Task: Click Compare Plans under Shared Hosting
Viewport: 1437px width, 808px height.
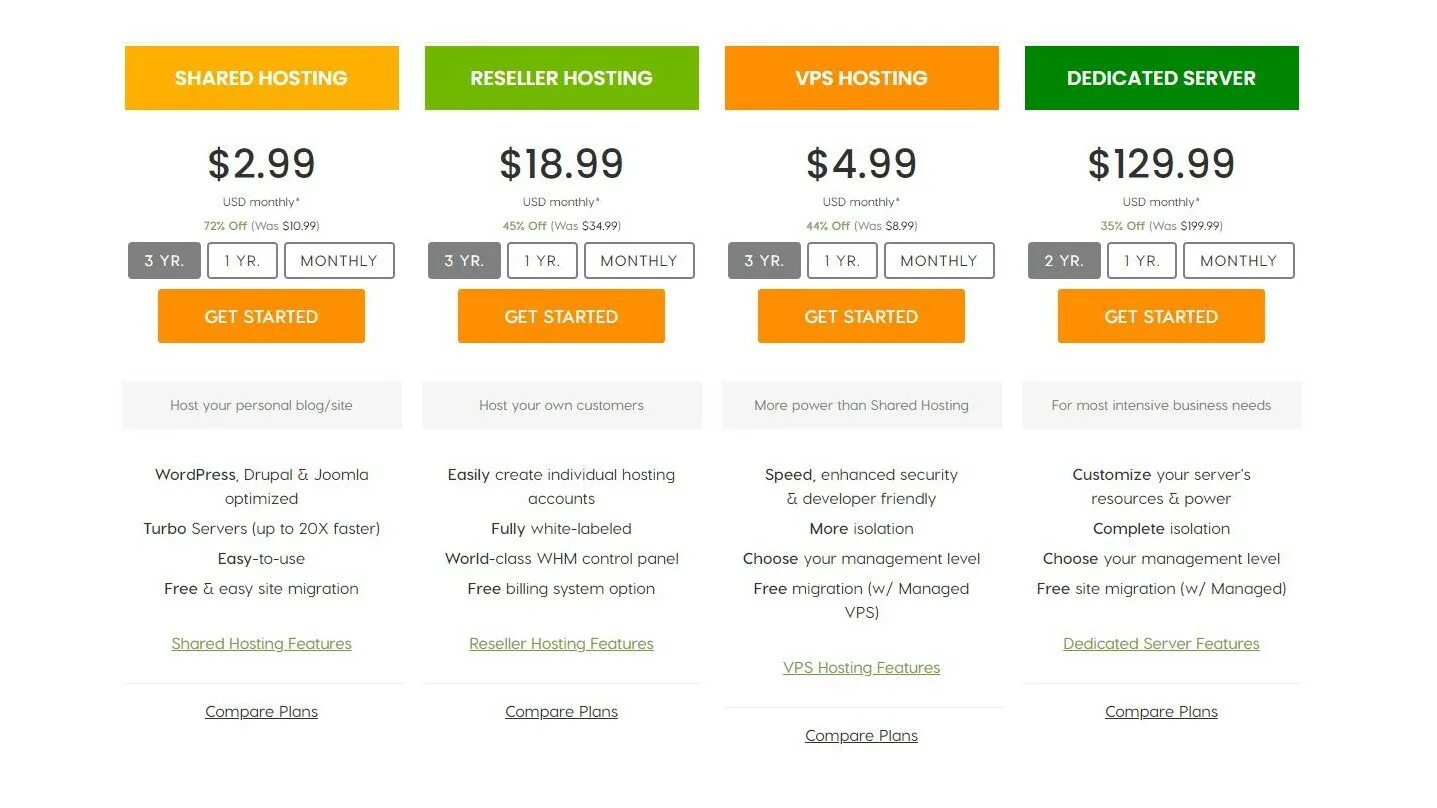Action: pyautogui.click(x=261, y=712)
